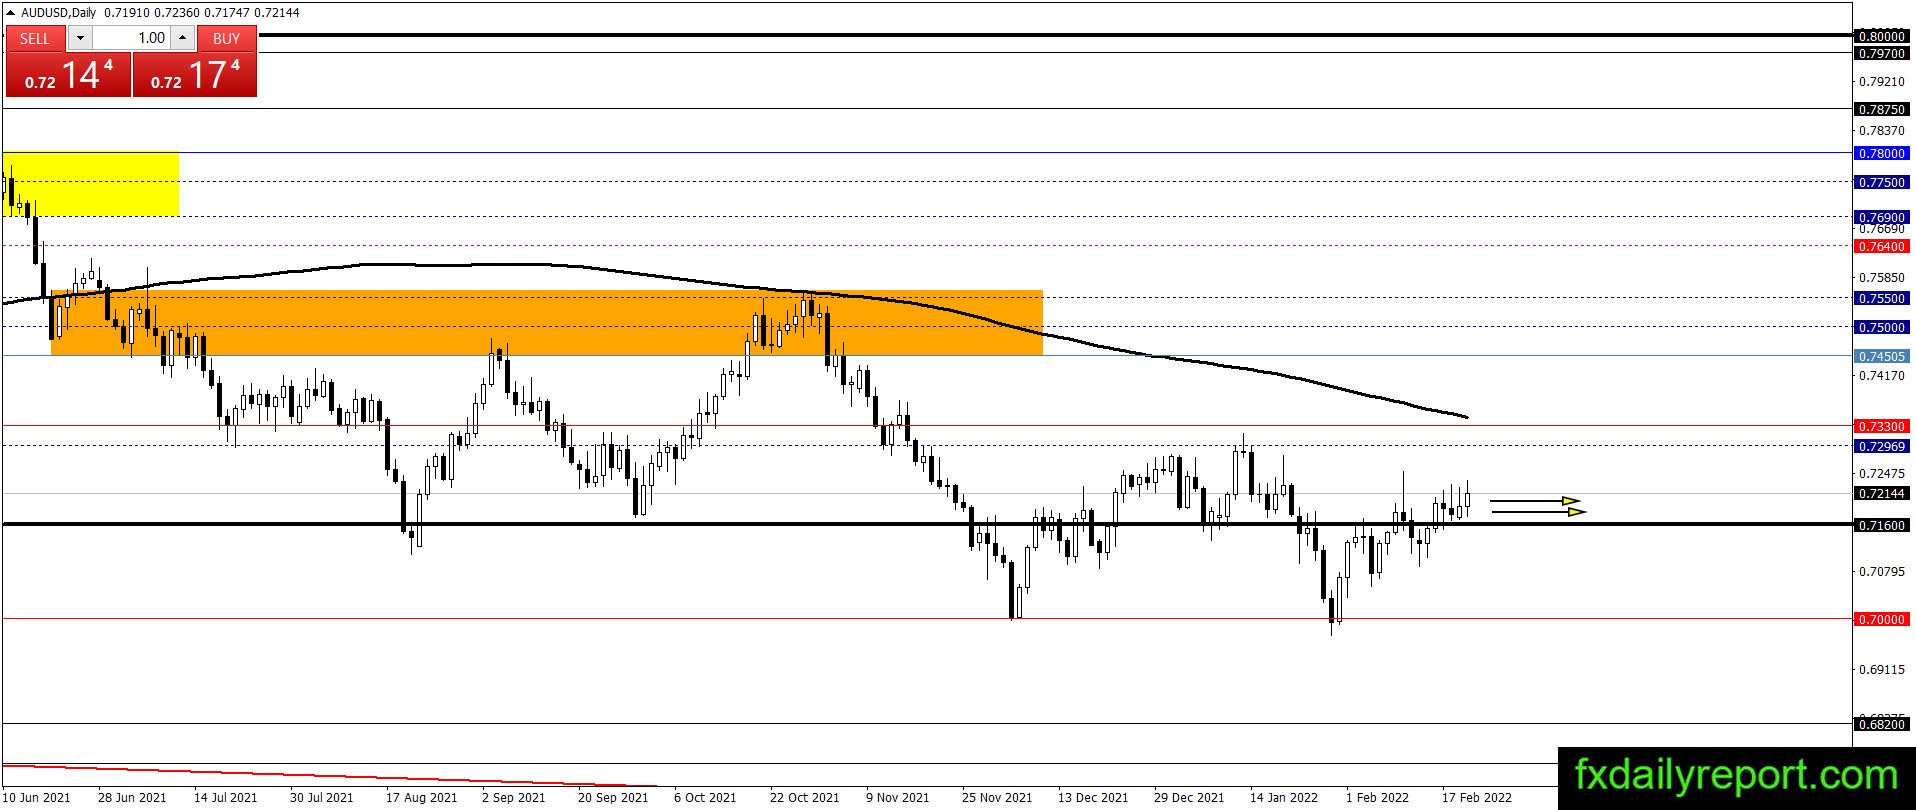Select the yellow rectangle zone near 0.77500
The width and height of the screenshot is (1916, 810).
[91, 184]
